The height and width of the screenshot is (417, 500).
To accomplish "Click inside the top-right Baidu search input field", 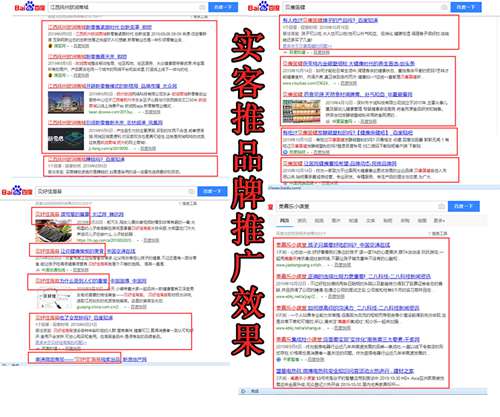I will click(362, 7).
